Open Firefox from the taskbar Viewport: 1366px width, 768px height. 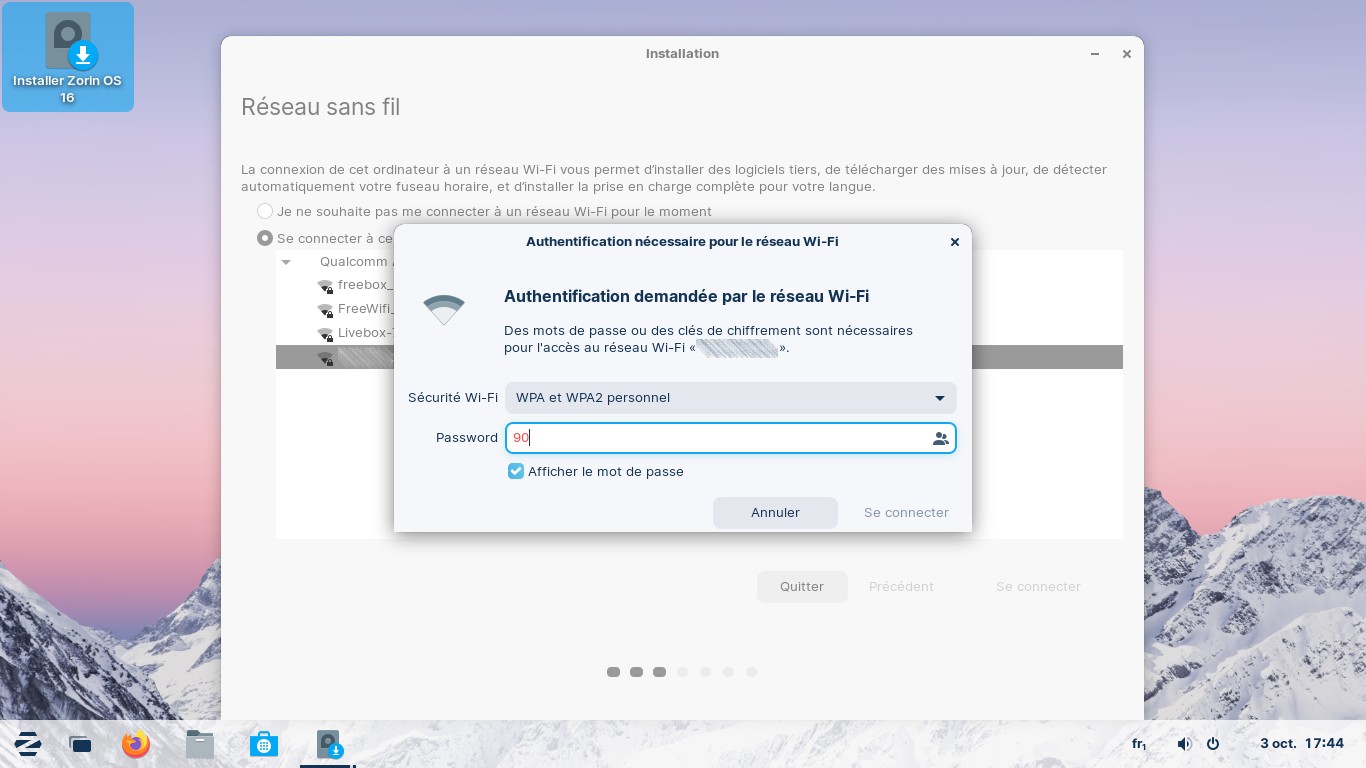pyautogui.click(x=135, y=744)
